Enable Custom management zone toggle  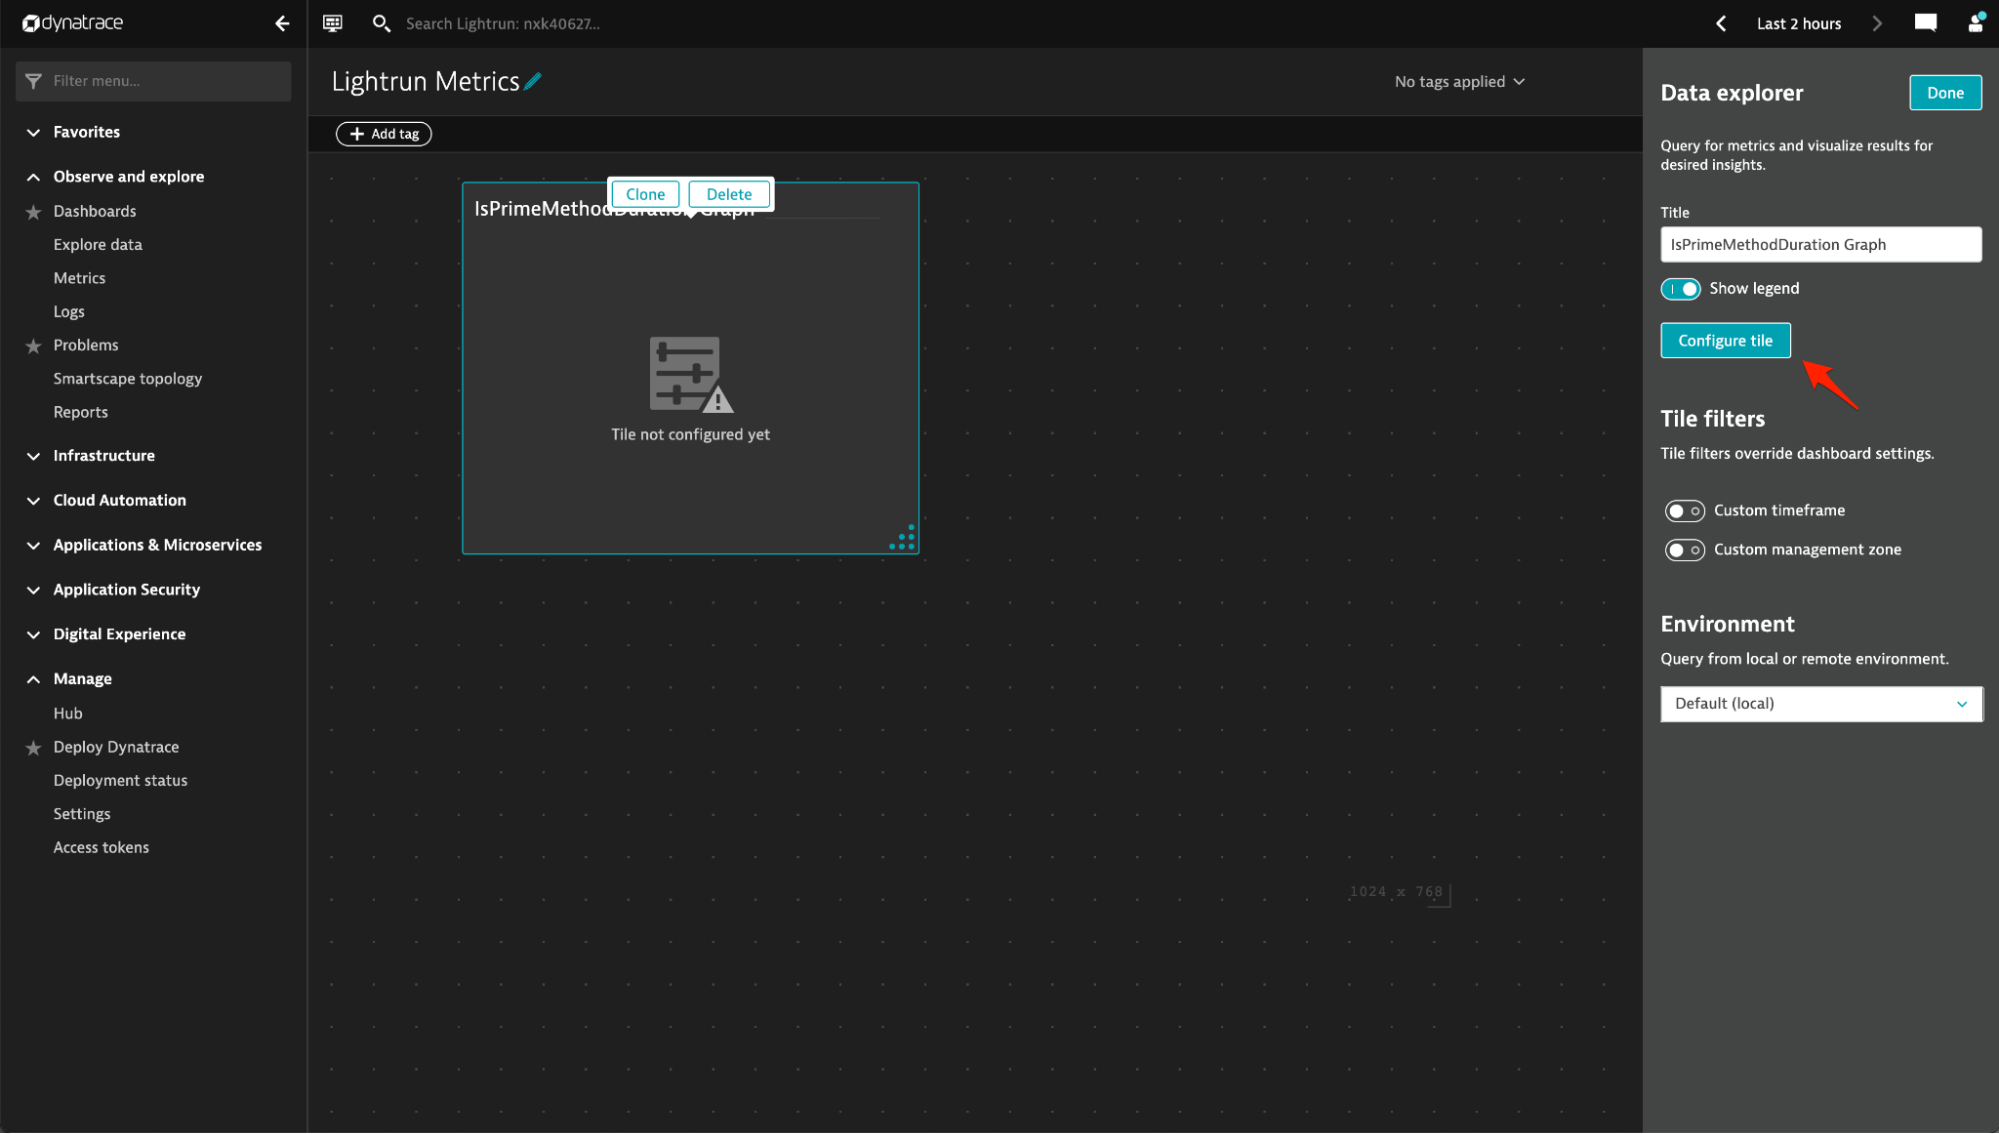(1684, 550)
